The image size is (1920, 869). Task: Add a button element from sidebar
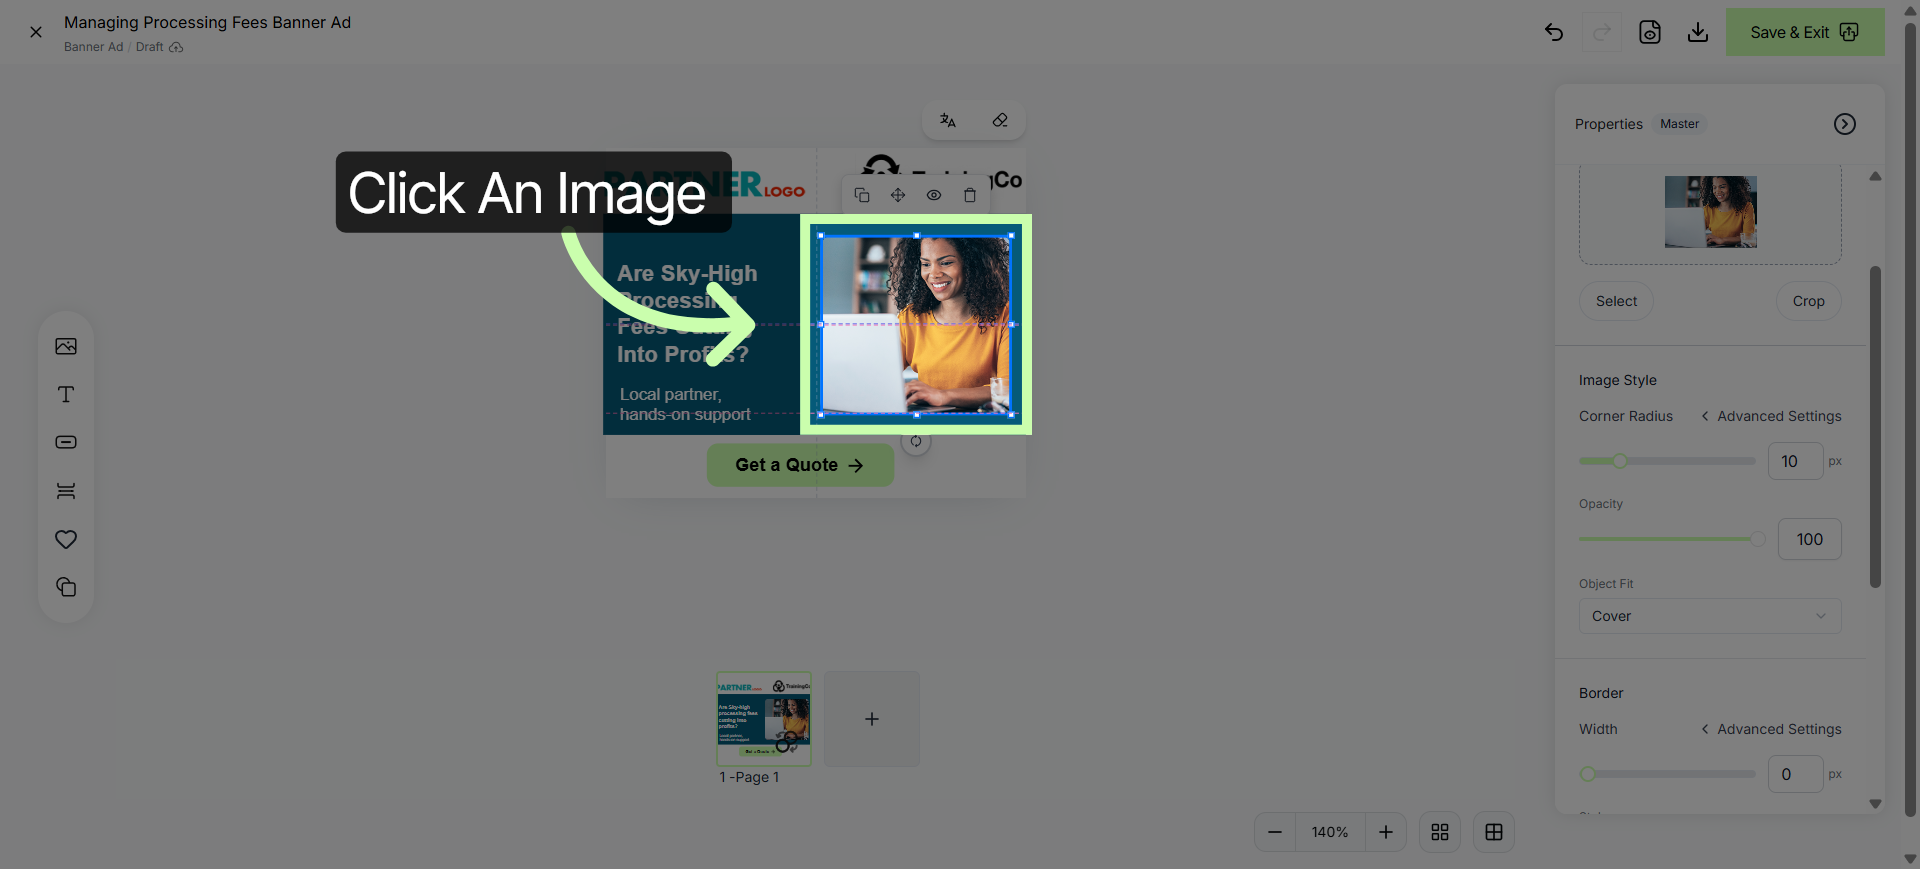(66, 442)
